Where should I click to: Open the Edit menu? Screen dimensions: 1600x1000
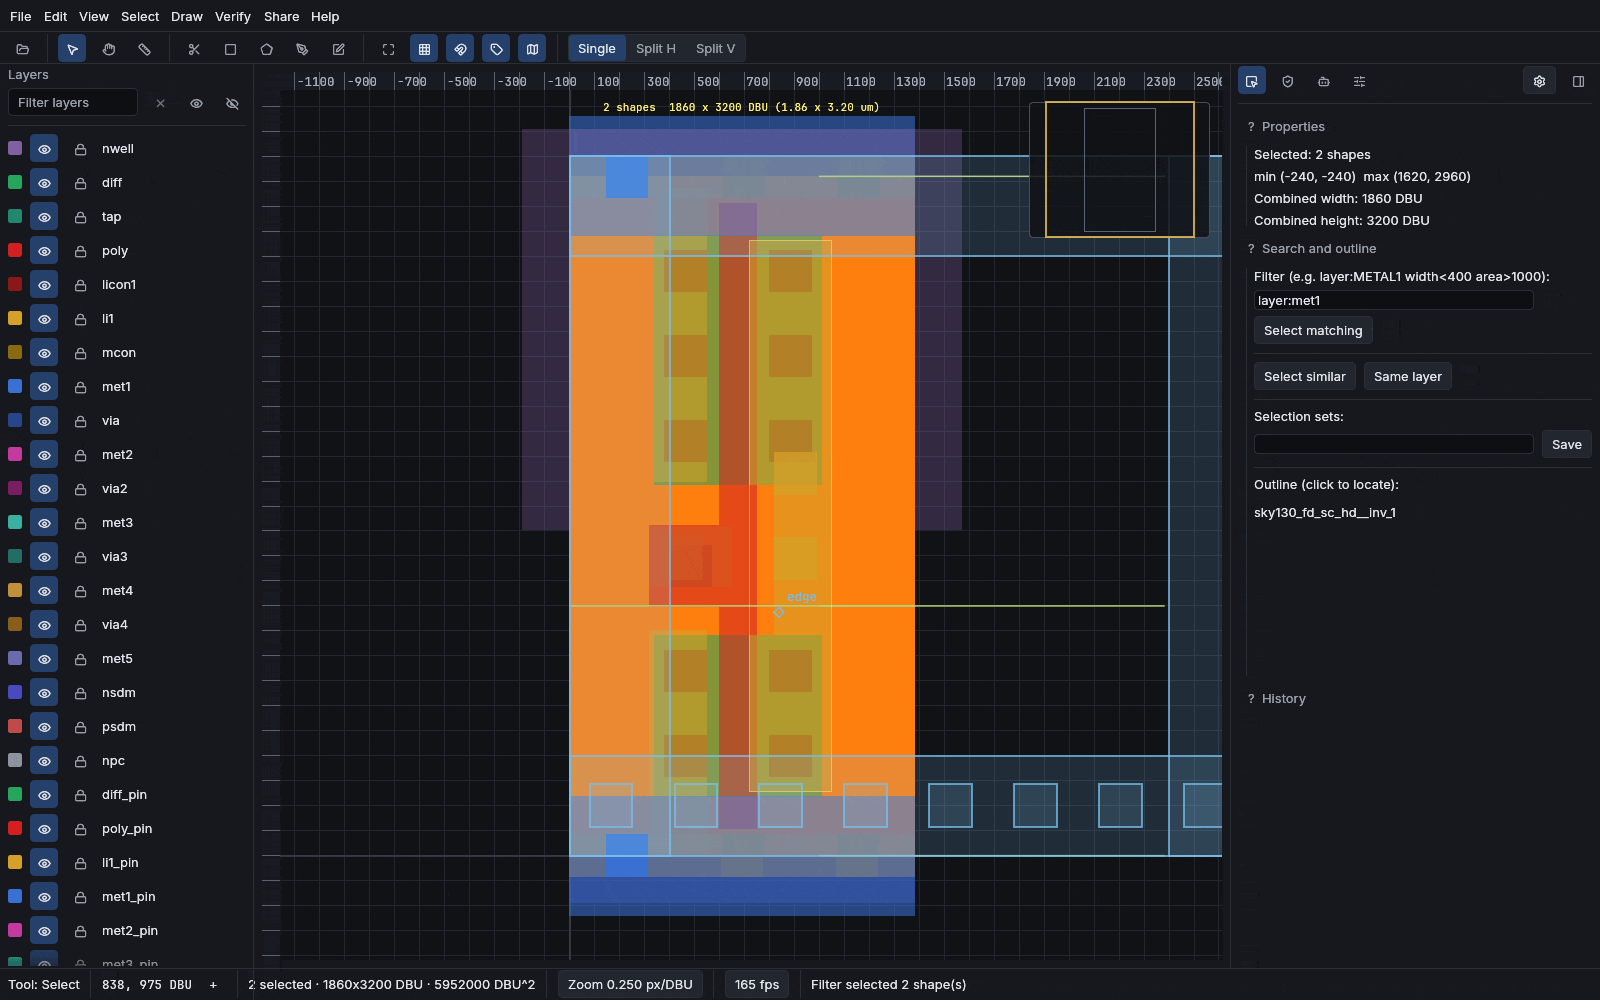point(56,16)
